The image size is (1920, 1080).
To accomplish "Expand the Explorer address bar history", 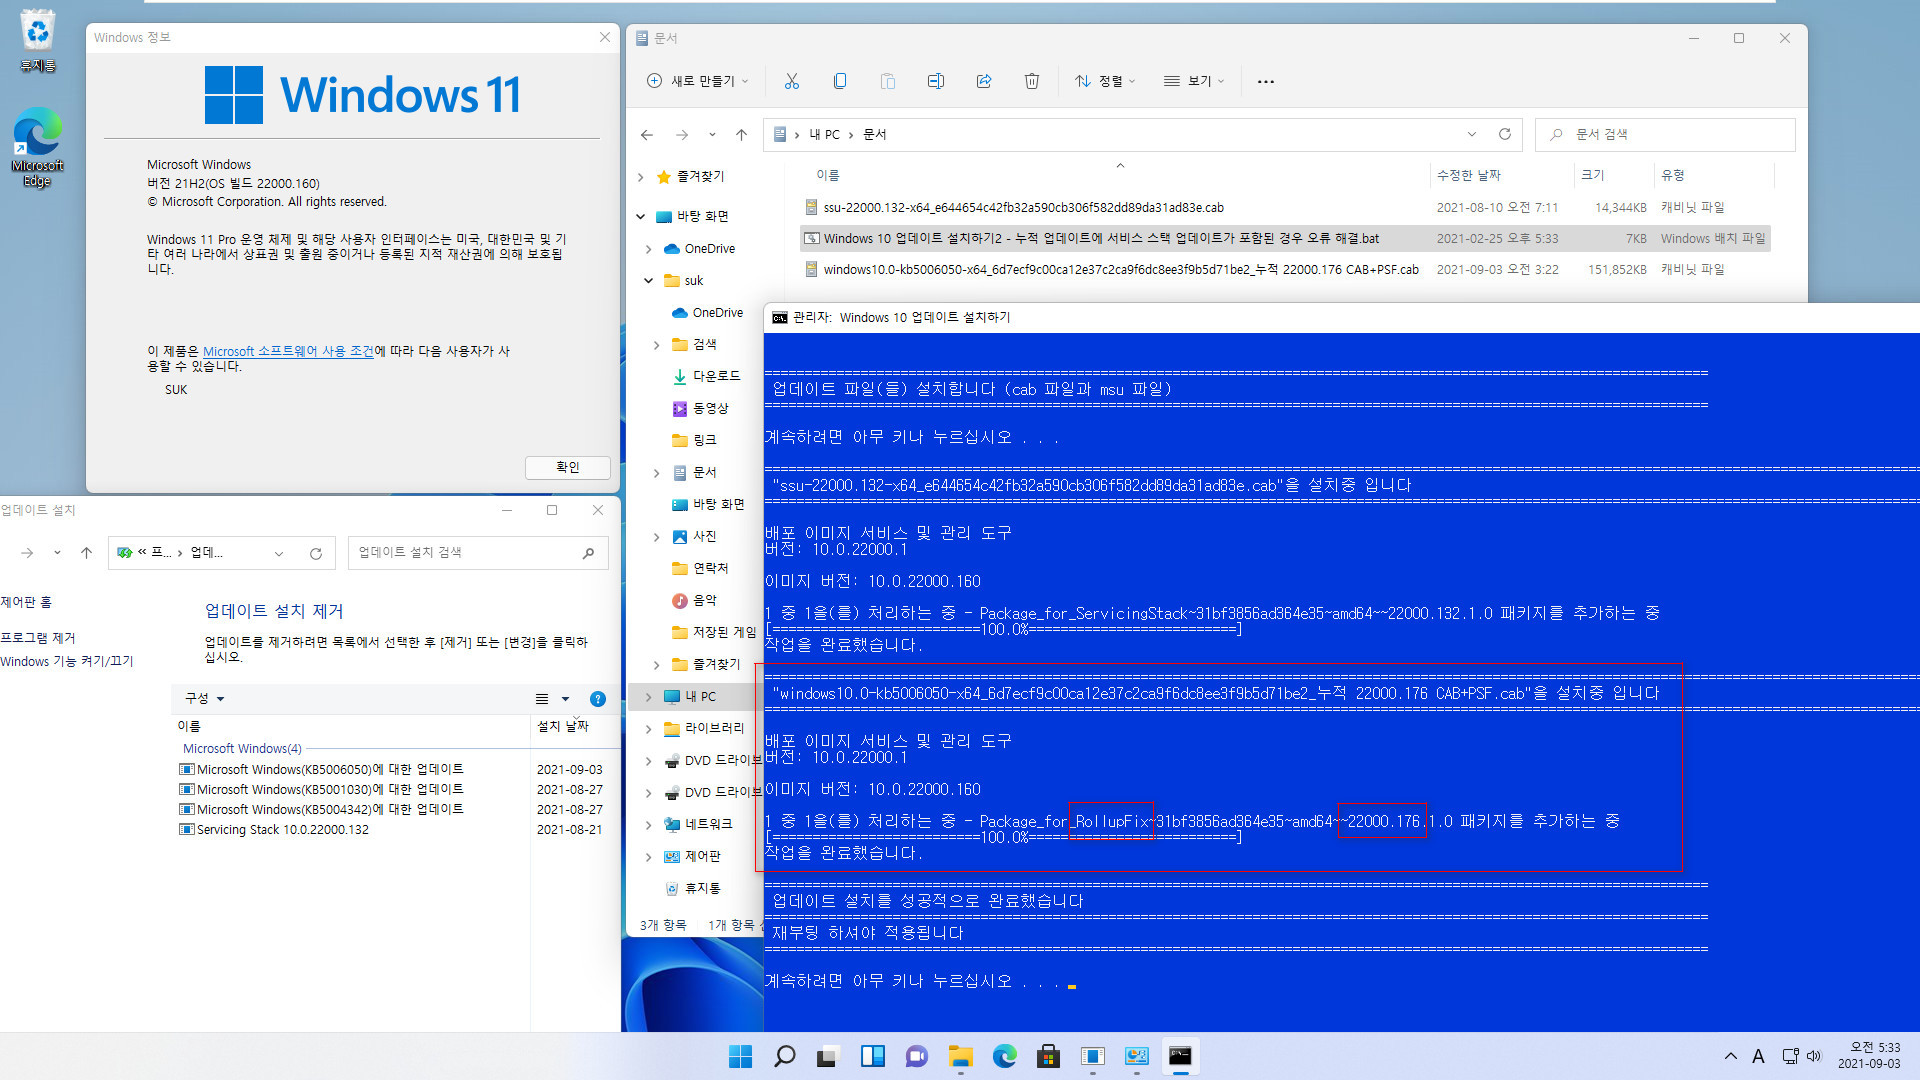I will [1472, 134].
